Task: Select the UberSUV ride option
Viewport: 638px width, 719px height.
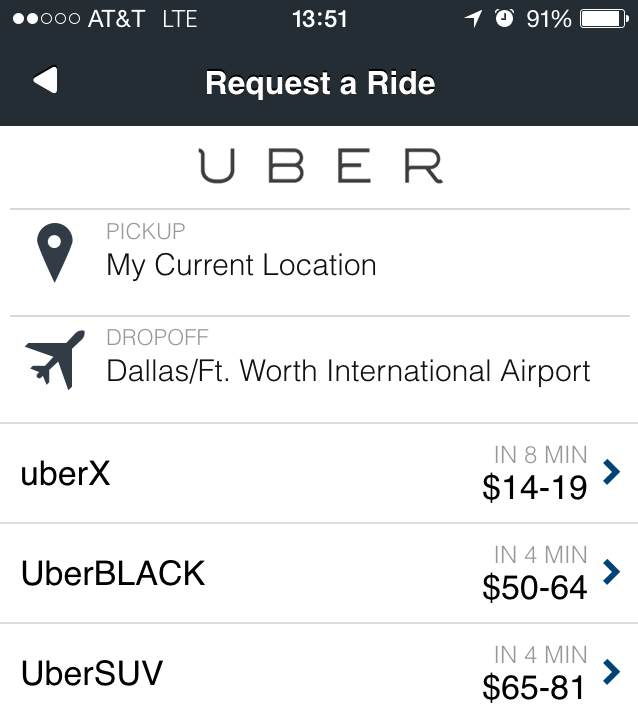Action: pos(319,671)
